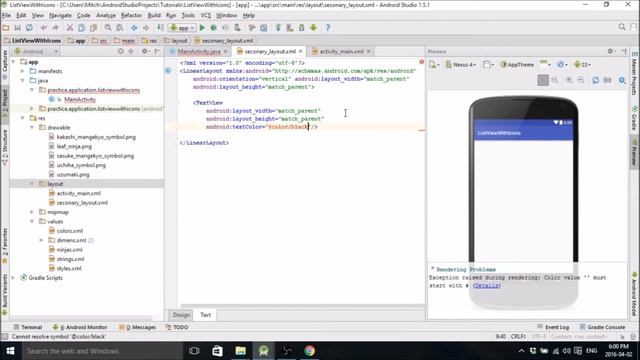Image resolution: width=640 pixels, height=360 pixels.
Task: Open the locale globe dropdown in Preview
Action: [562, 64]
